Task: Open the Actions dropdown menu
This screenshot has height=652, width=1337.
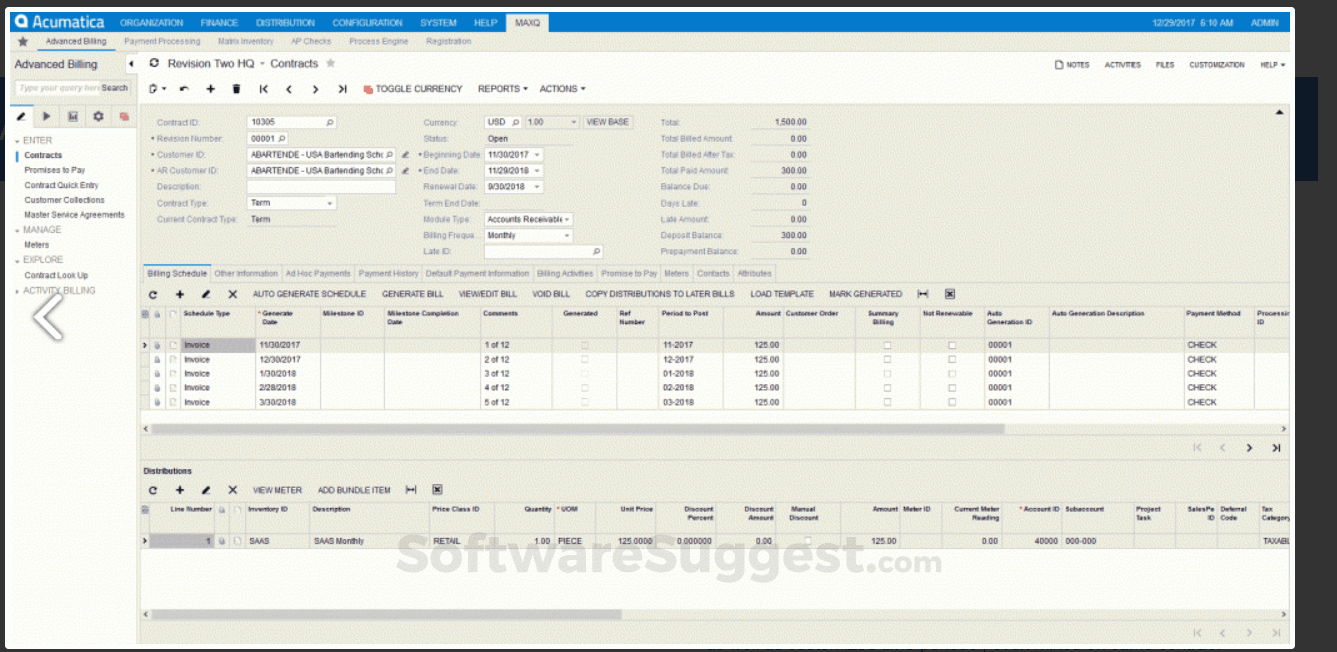Action: coord(562,89)
